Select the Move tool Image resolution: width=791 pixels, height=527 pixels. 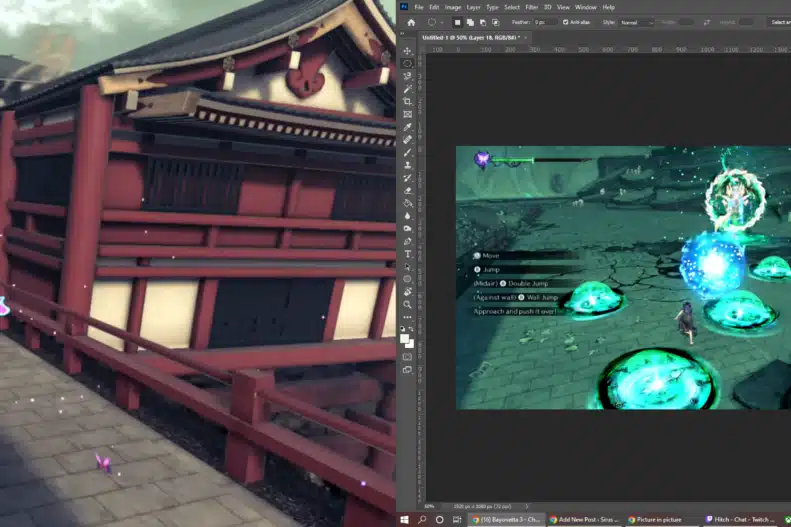click(407, 50)
